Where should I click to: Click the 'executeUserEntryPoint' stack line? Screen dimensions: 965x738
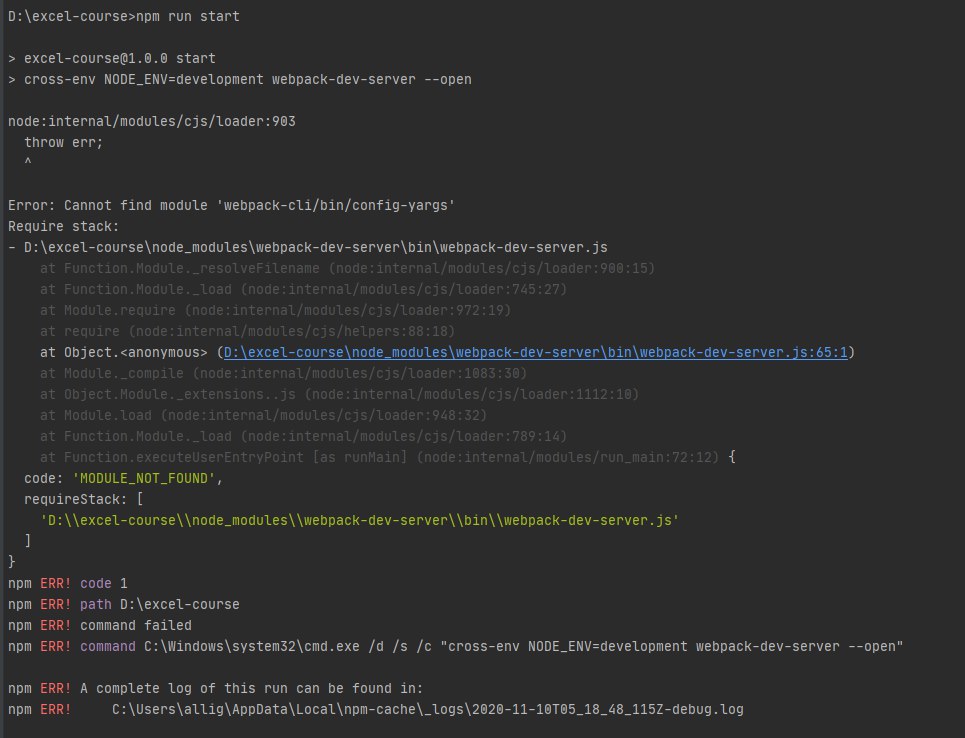pyautogui.click(x=388, y=457)
